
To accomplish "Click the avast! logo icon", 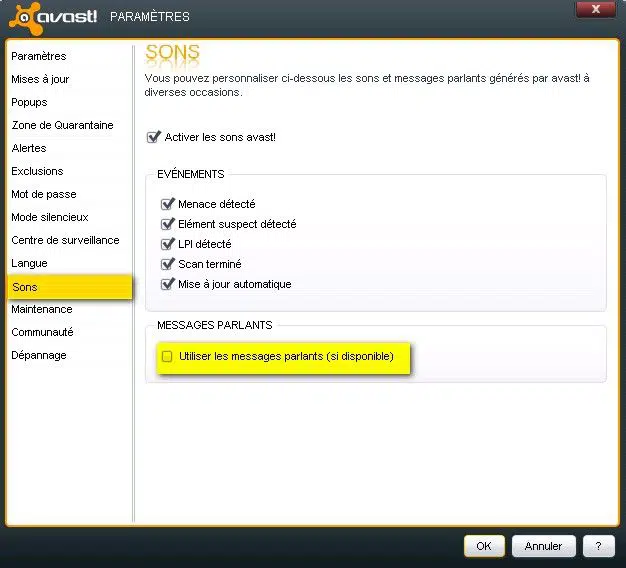I will pyautogui.click(x=26, y=18).
